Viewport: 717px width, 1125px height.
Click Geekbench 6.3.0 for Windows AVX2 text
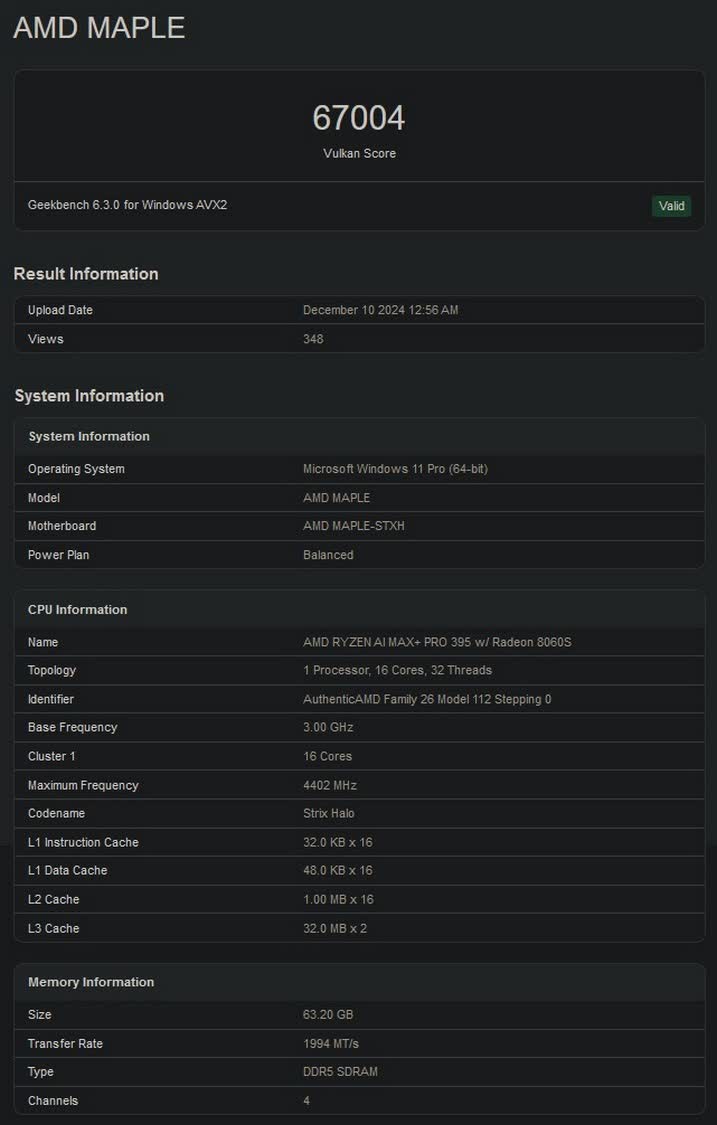pyautogui.click(x=120, y=205)
